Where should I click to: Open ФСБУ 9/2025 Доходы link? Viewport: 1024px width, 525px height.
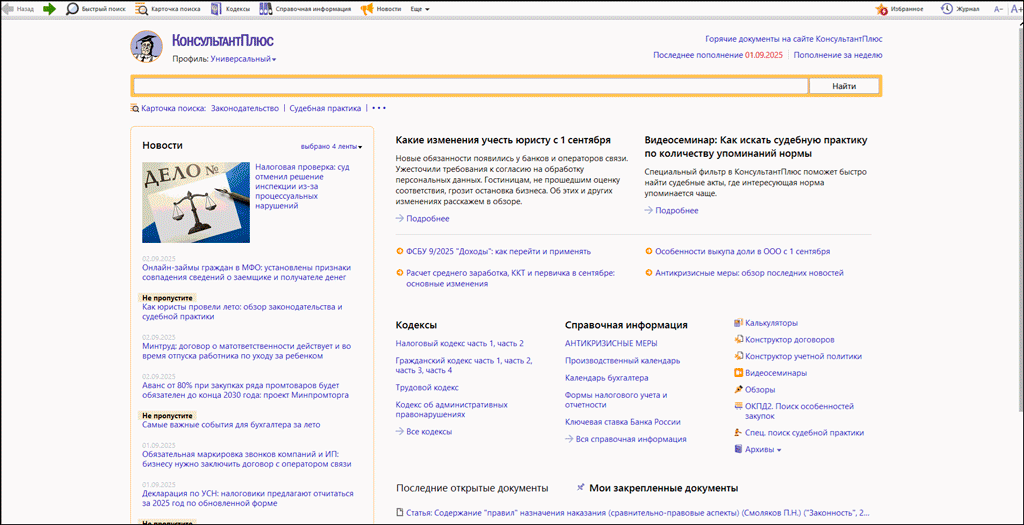(498, 251)
